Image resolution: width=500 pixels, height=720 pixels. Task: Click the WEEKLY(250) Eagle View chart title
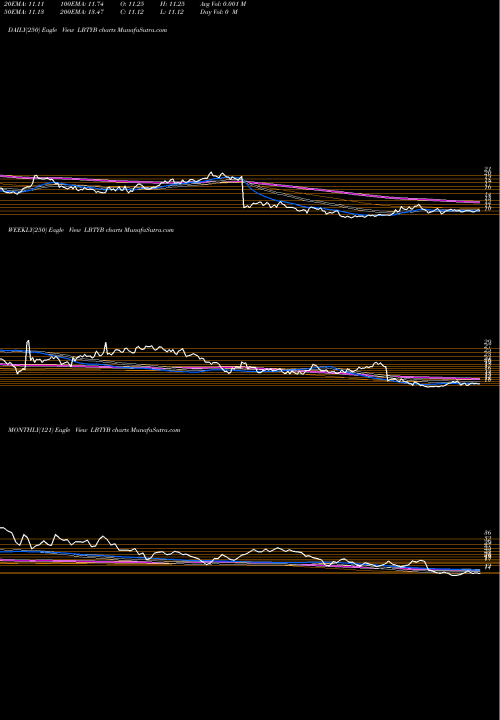tap(91, 230)
